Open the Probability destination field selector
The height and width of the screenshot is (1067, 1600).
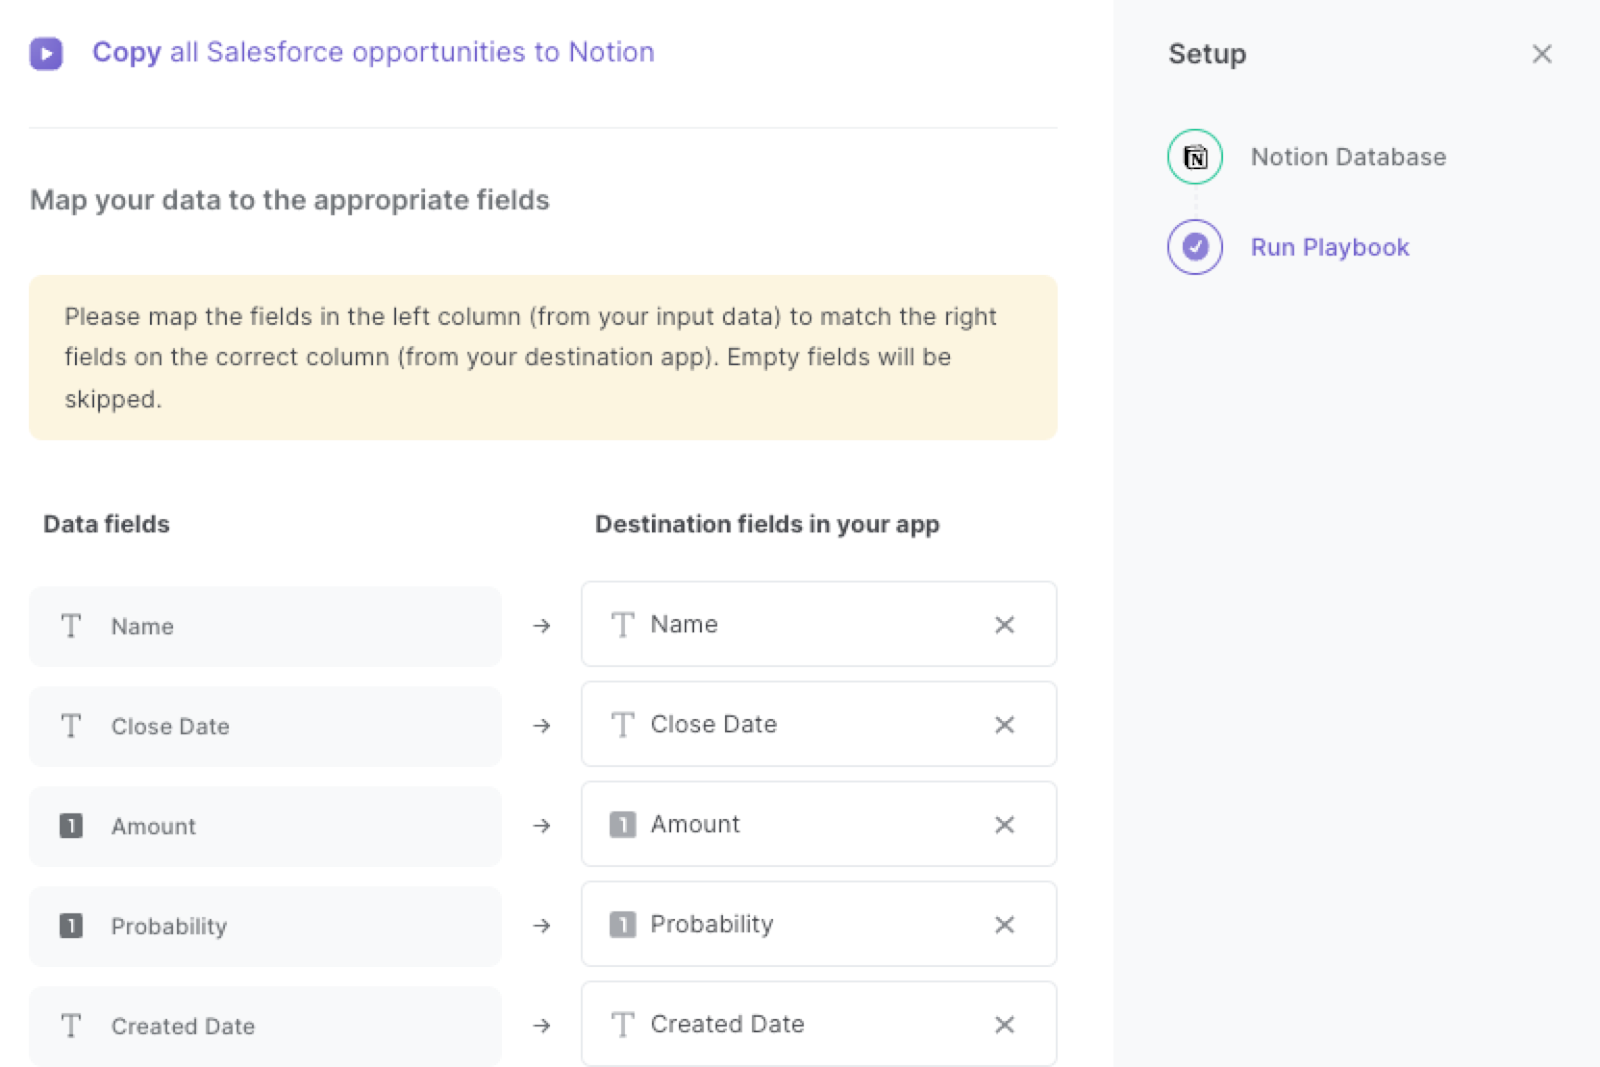pos(819,924)
